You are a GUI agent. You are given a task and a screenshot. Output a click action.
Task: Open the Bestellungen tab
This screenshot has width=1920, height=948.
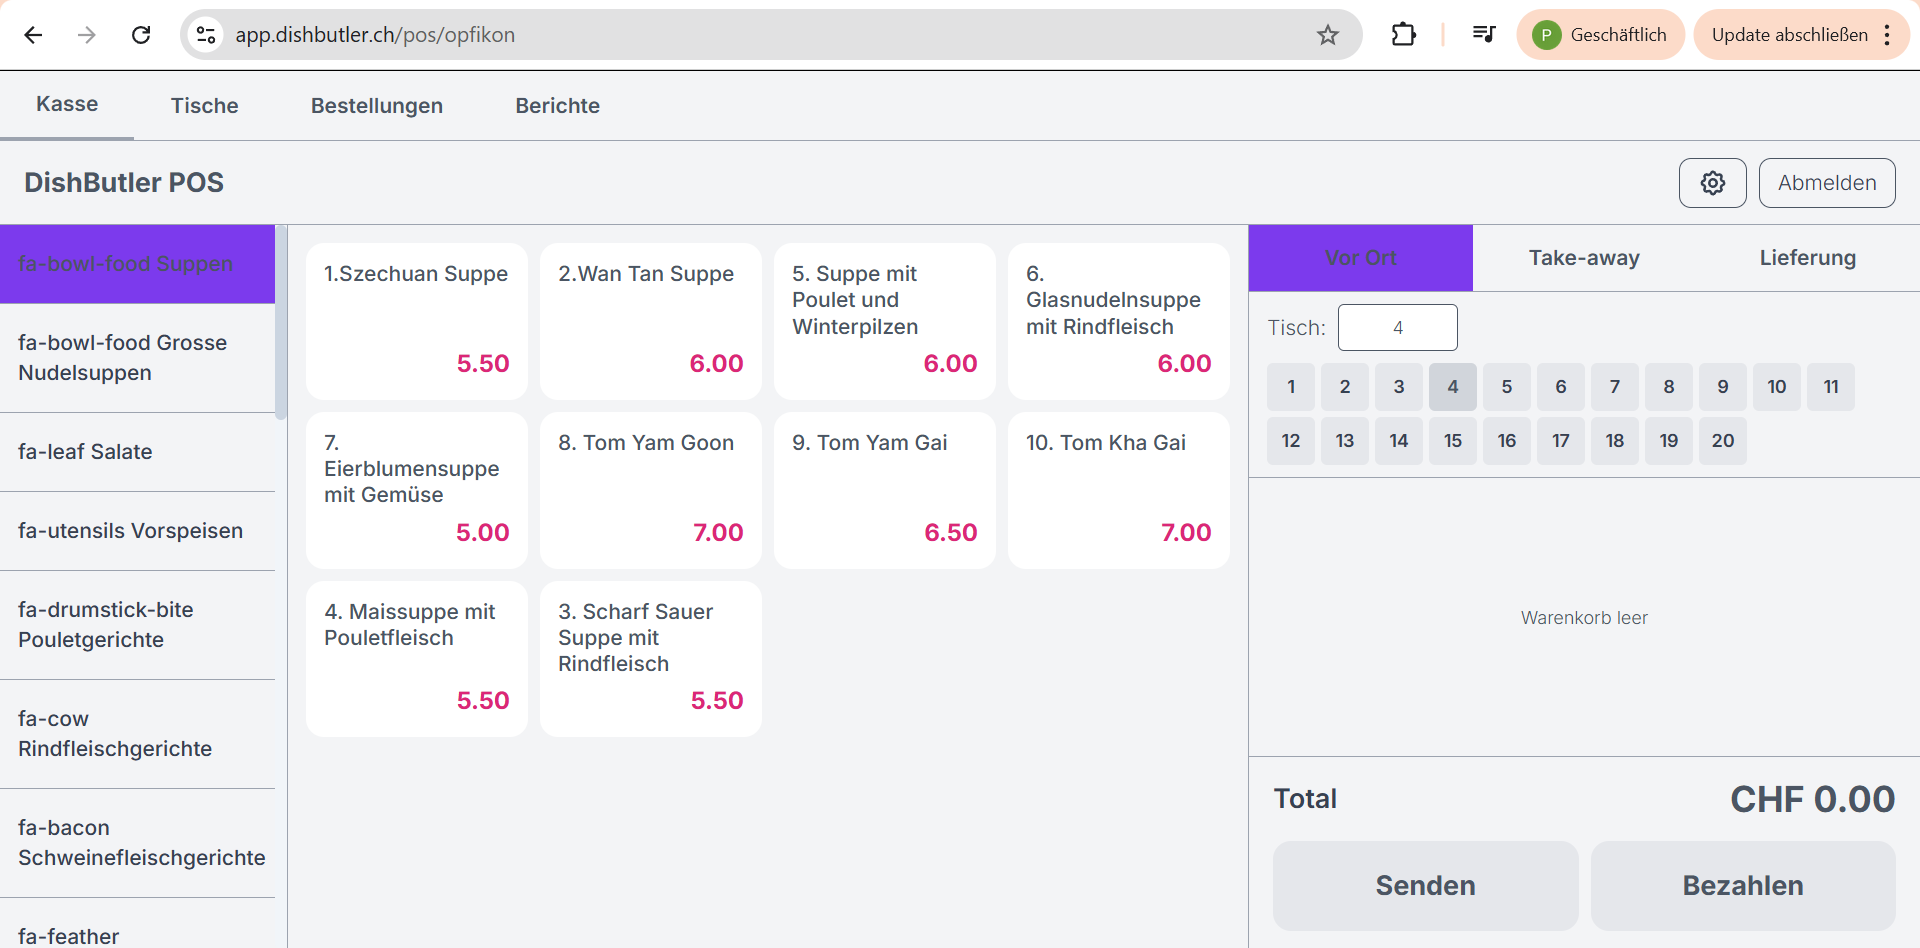click(376, 105)
